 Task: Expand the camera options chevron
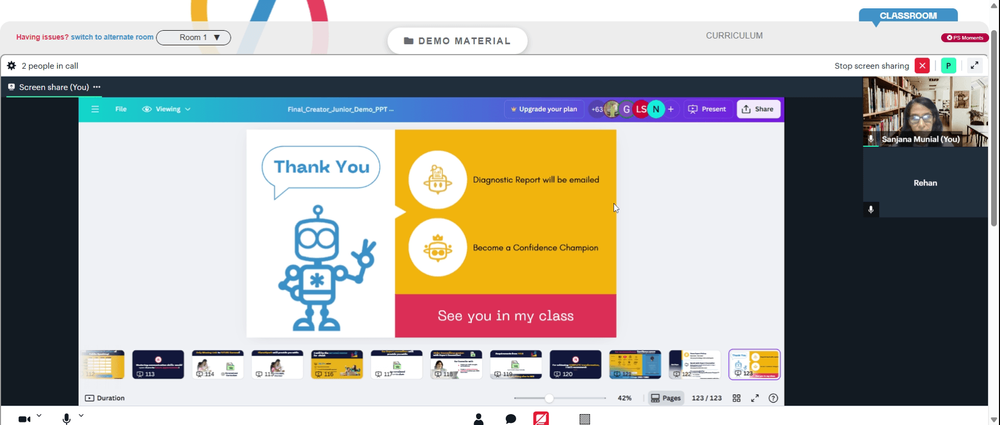pyautogui.click(x=39, y=415)
